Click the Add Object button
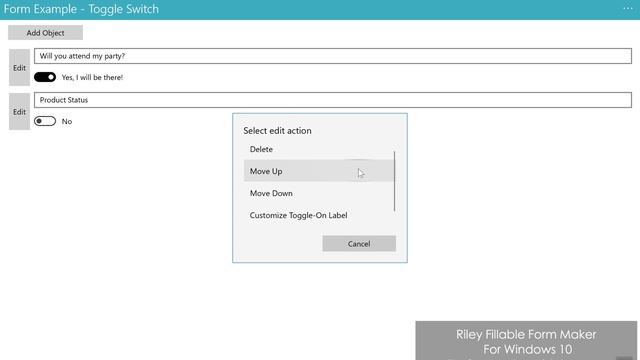 (45, 33)
